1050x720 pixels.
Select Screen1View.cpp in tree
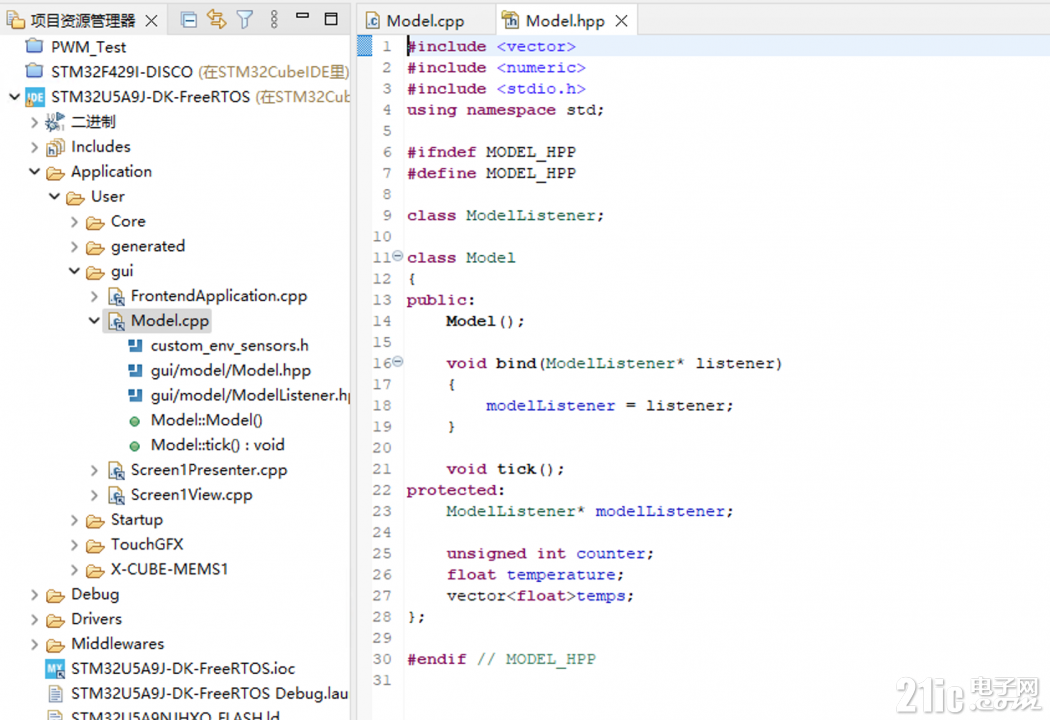(x=192, y=495)
